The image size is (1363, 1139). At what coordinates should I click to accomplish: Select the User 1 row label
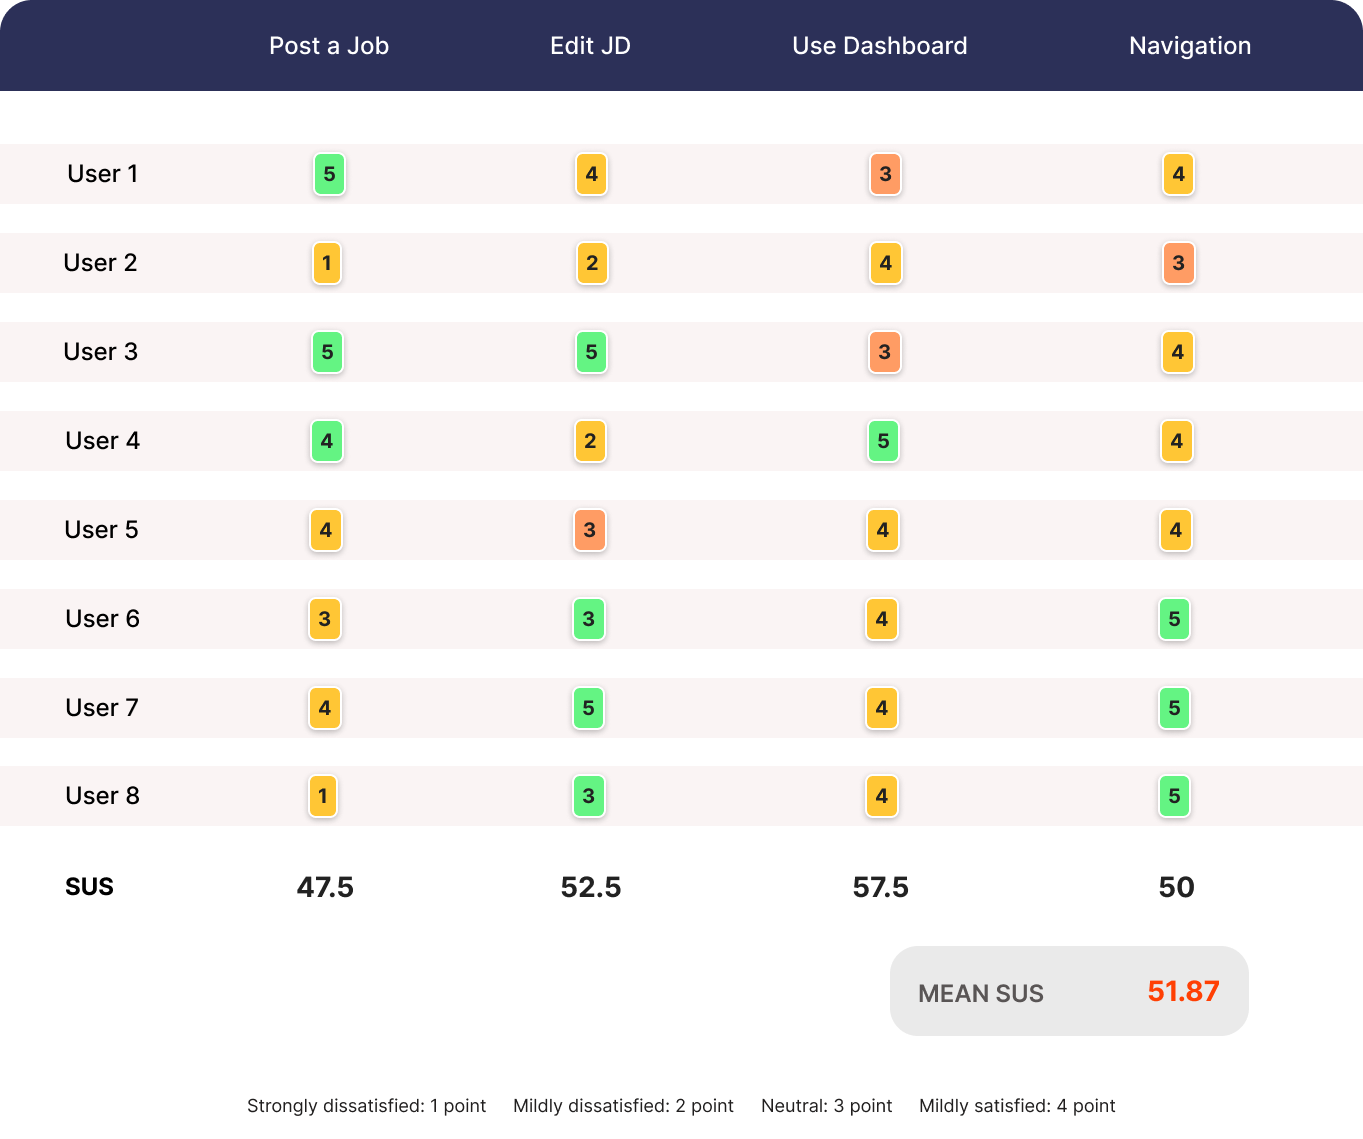point(103,174)
